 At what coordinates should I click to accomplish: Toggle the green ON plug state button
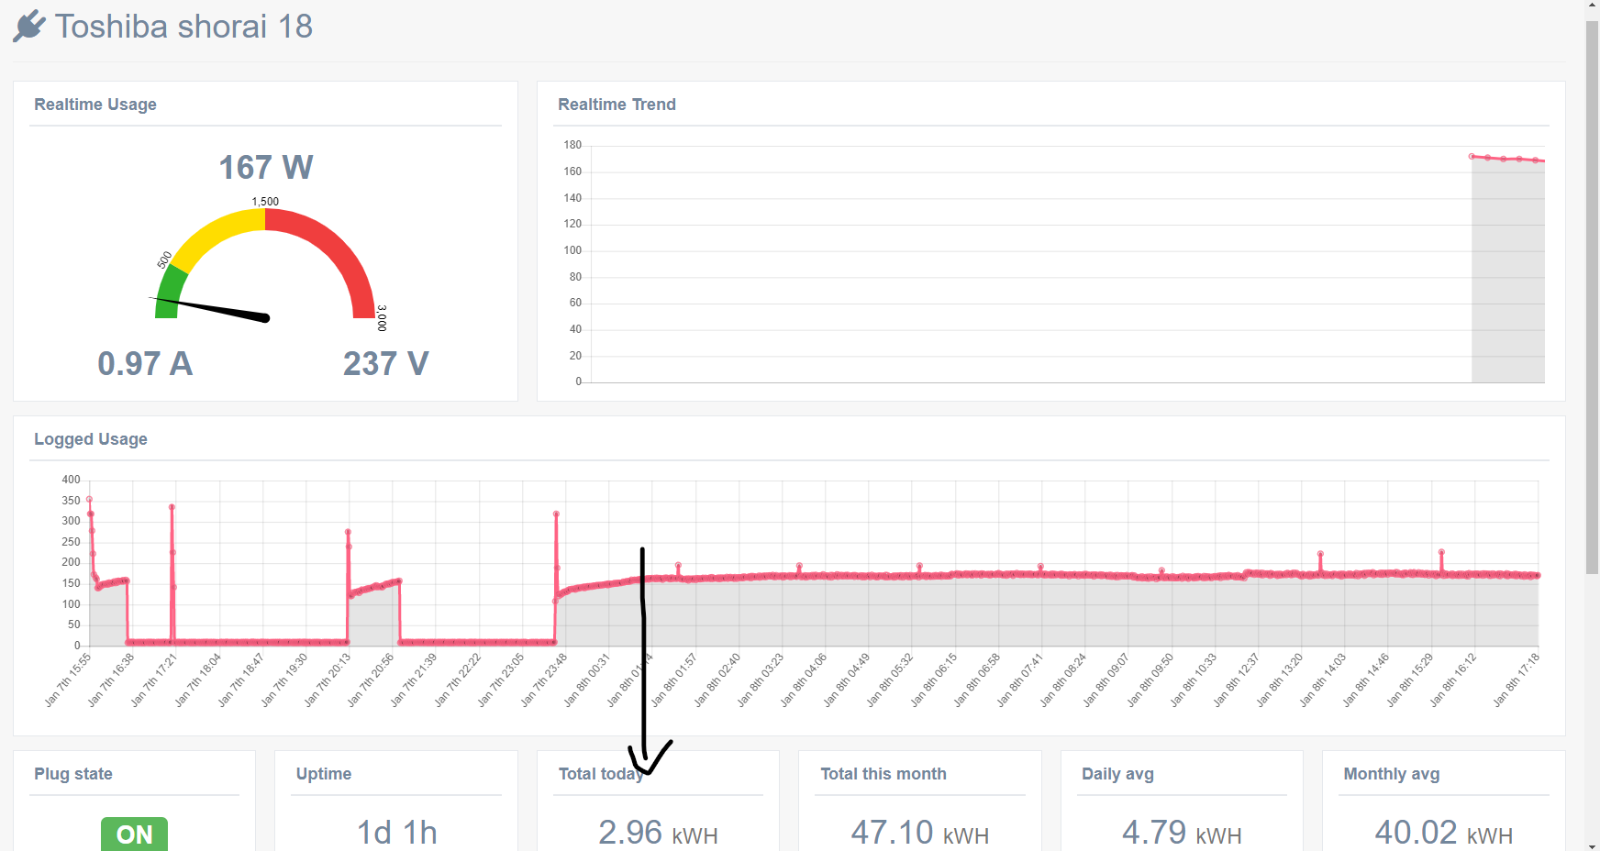pos(134,834)
